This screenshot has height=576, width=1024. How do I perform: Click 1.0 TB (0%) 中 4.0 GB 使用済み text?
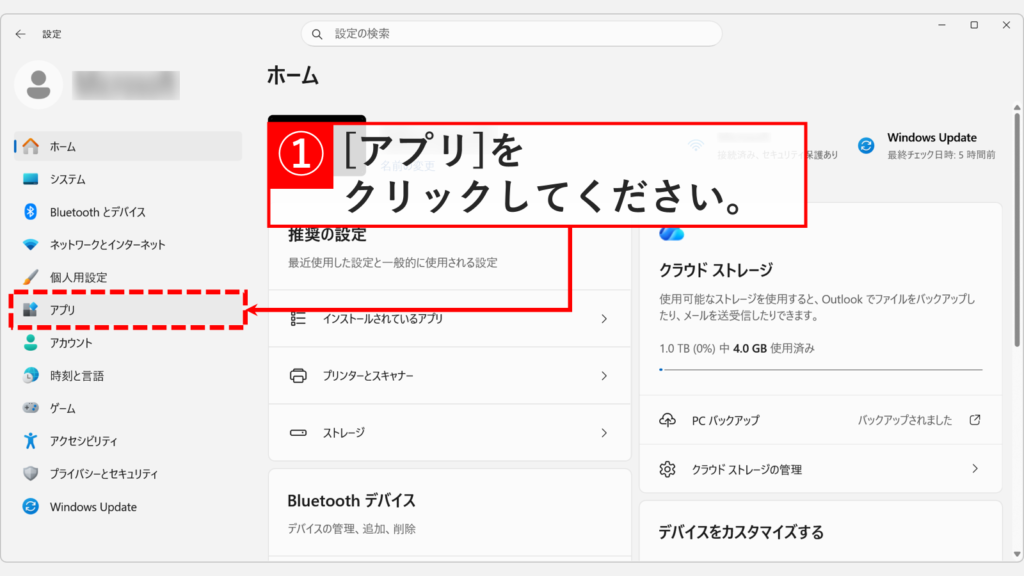pos(737,349)
